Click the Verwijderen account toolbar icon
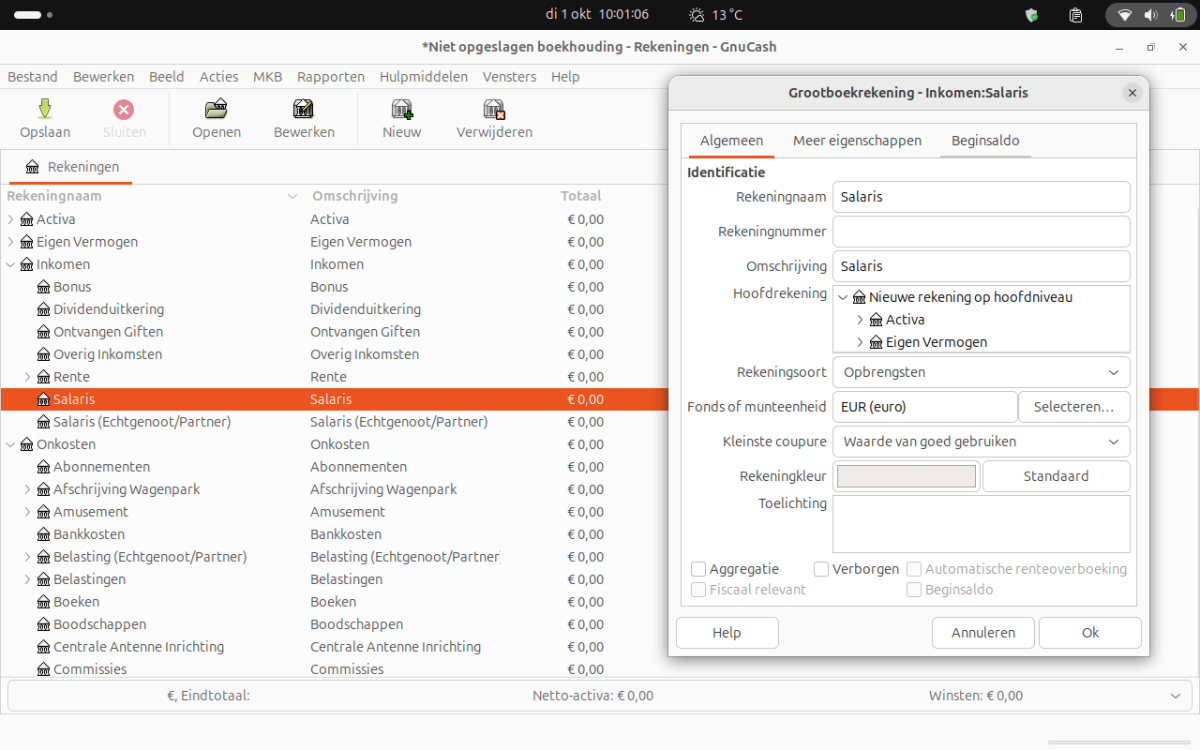The image size is (1200, 750). (494, 110)
